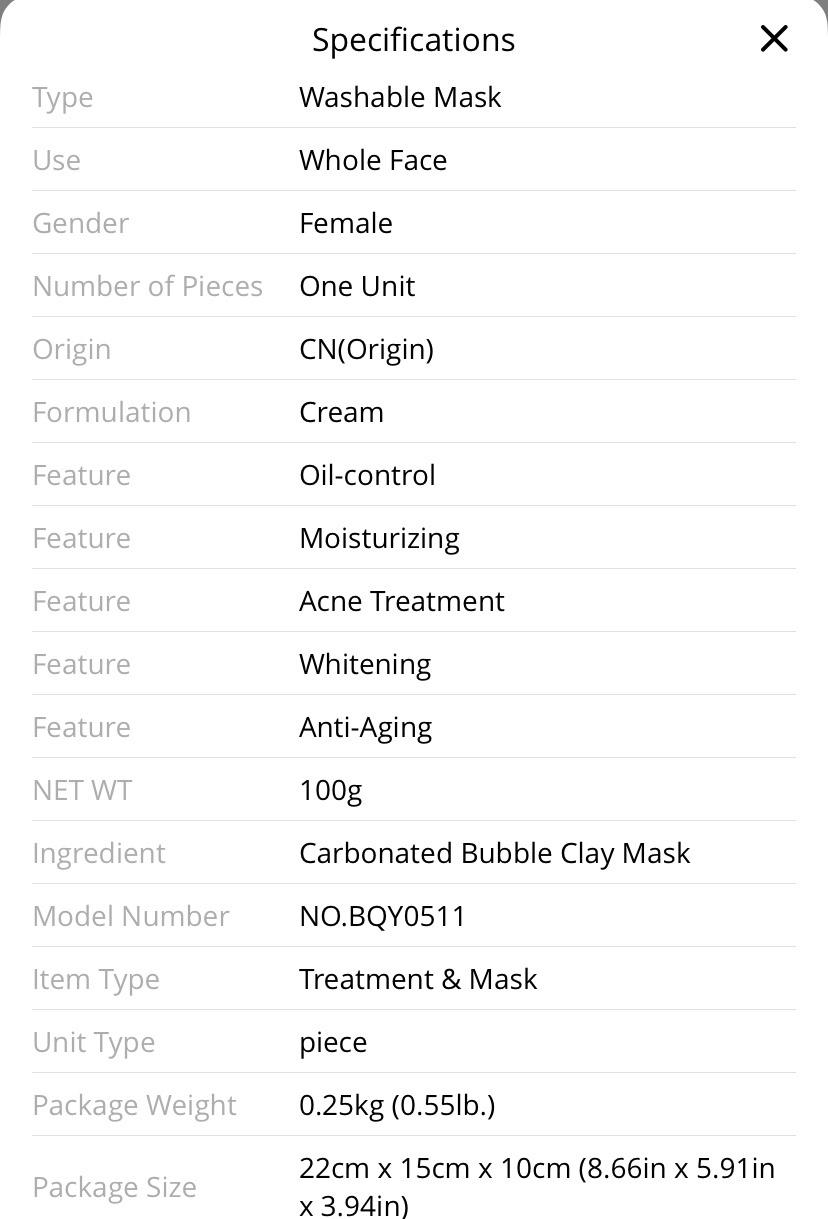Tap the One Unit pieces value

(x=357, y=286)
